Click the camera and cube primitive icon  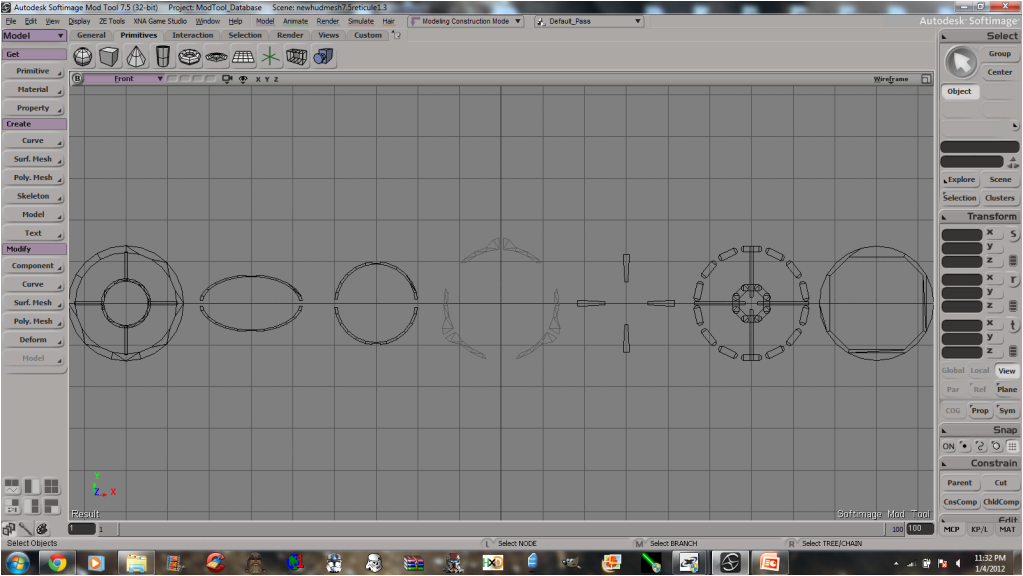(x=323, y=57)
